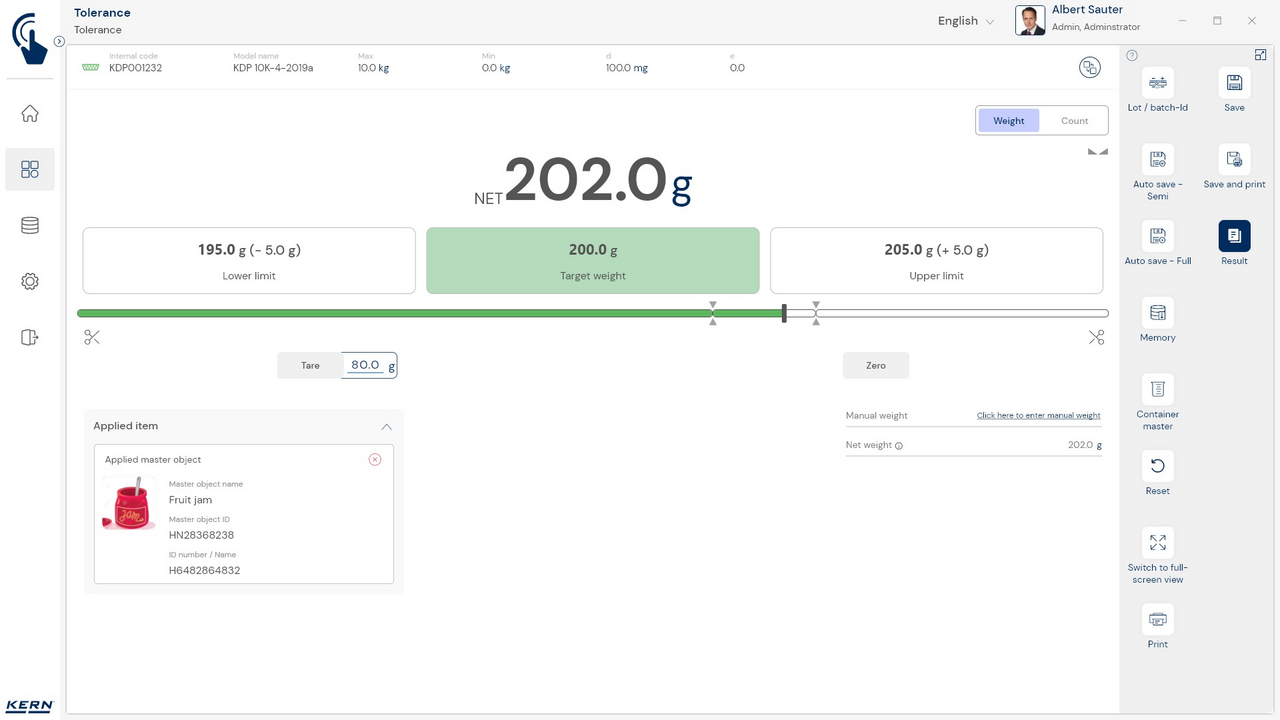
Task: Open the Memory panel icon
Action: click(1157, 313)
